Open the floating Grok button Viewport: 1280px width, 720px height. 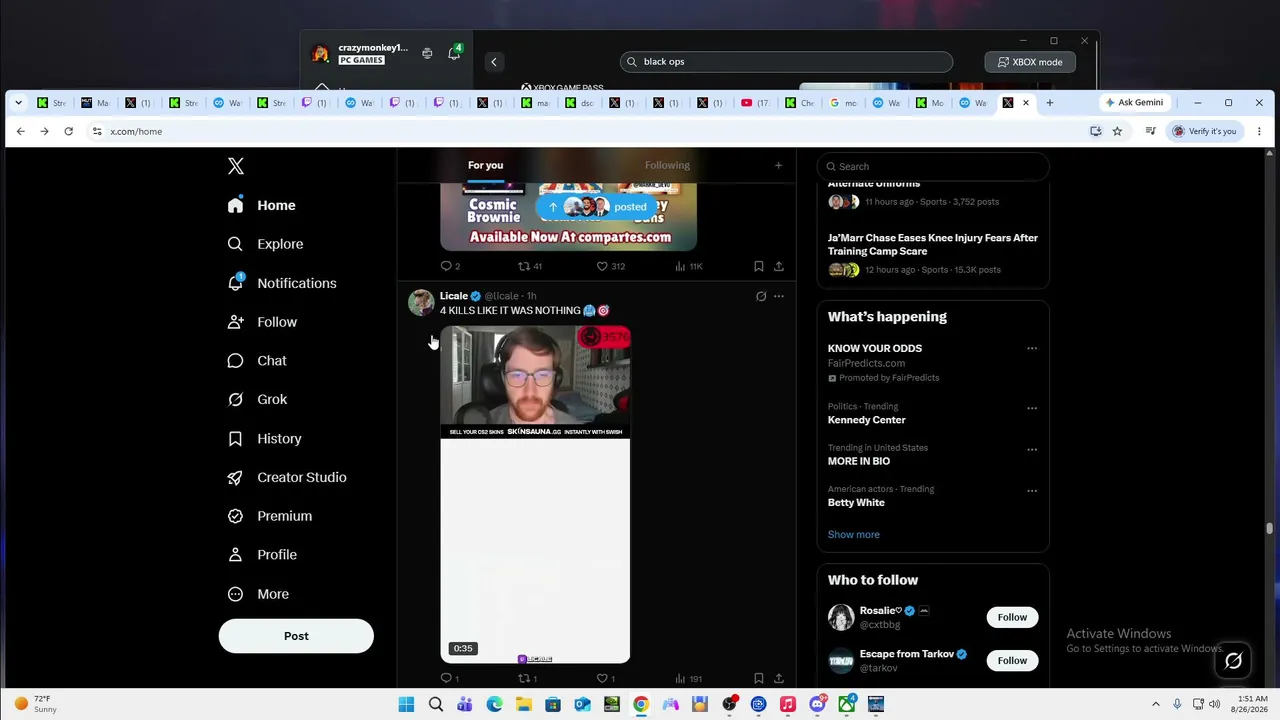(x=1233, y=661)
